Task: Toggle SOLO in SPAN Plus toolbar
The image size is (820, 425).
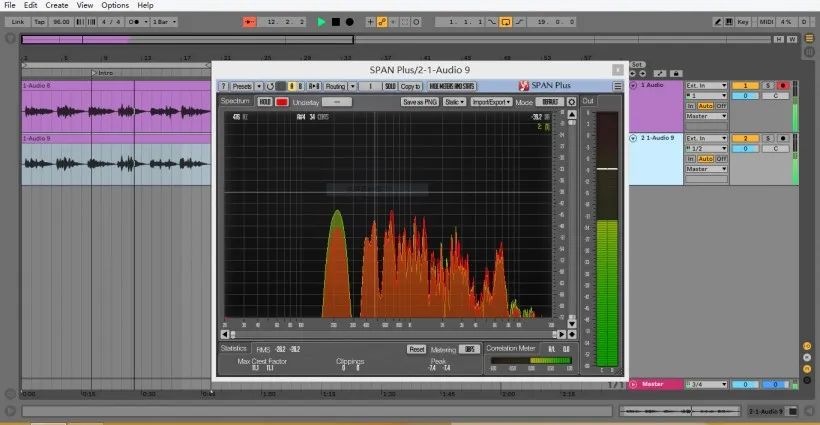Action: [x=390, y=87]
